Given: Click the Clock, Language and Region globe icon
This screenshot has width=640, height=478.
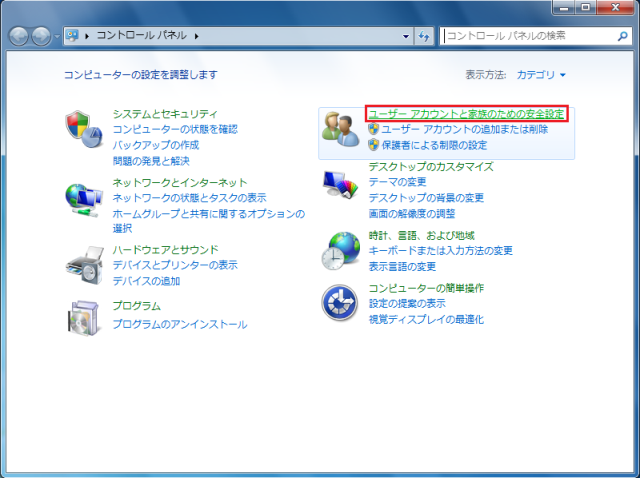Looking at the screenshot, I should (x=340, y=251).
